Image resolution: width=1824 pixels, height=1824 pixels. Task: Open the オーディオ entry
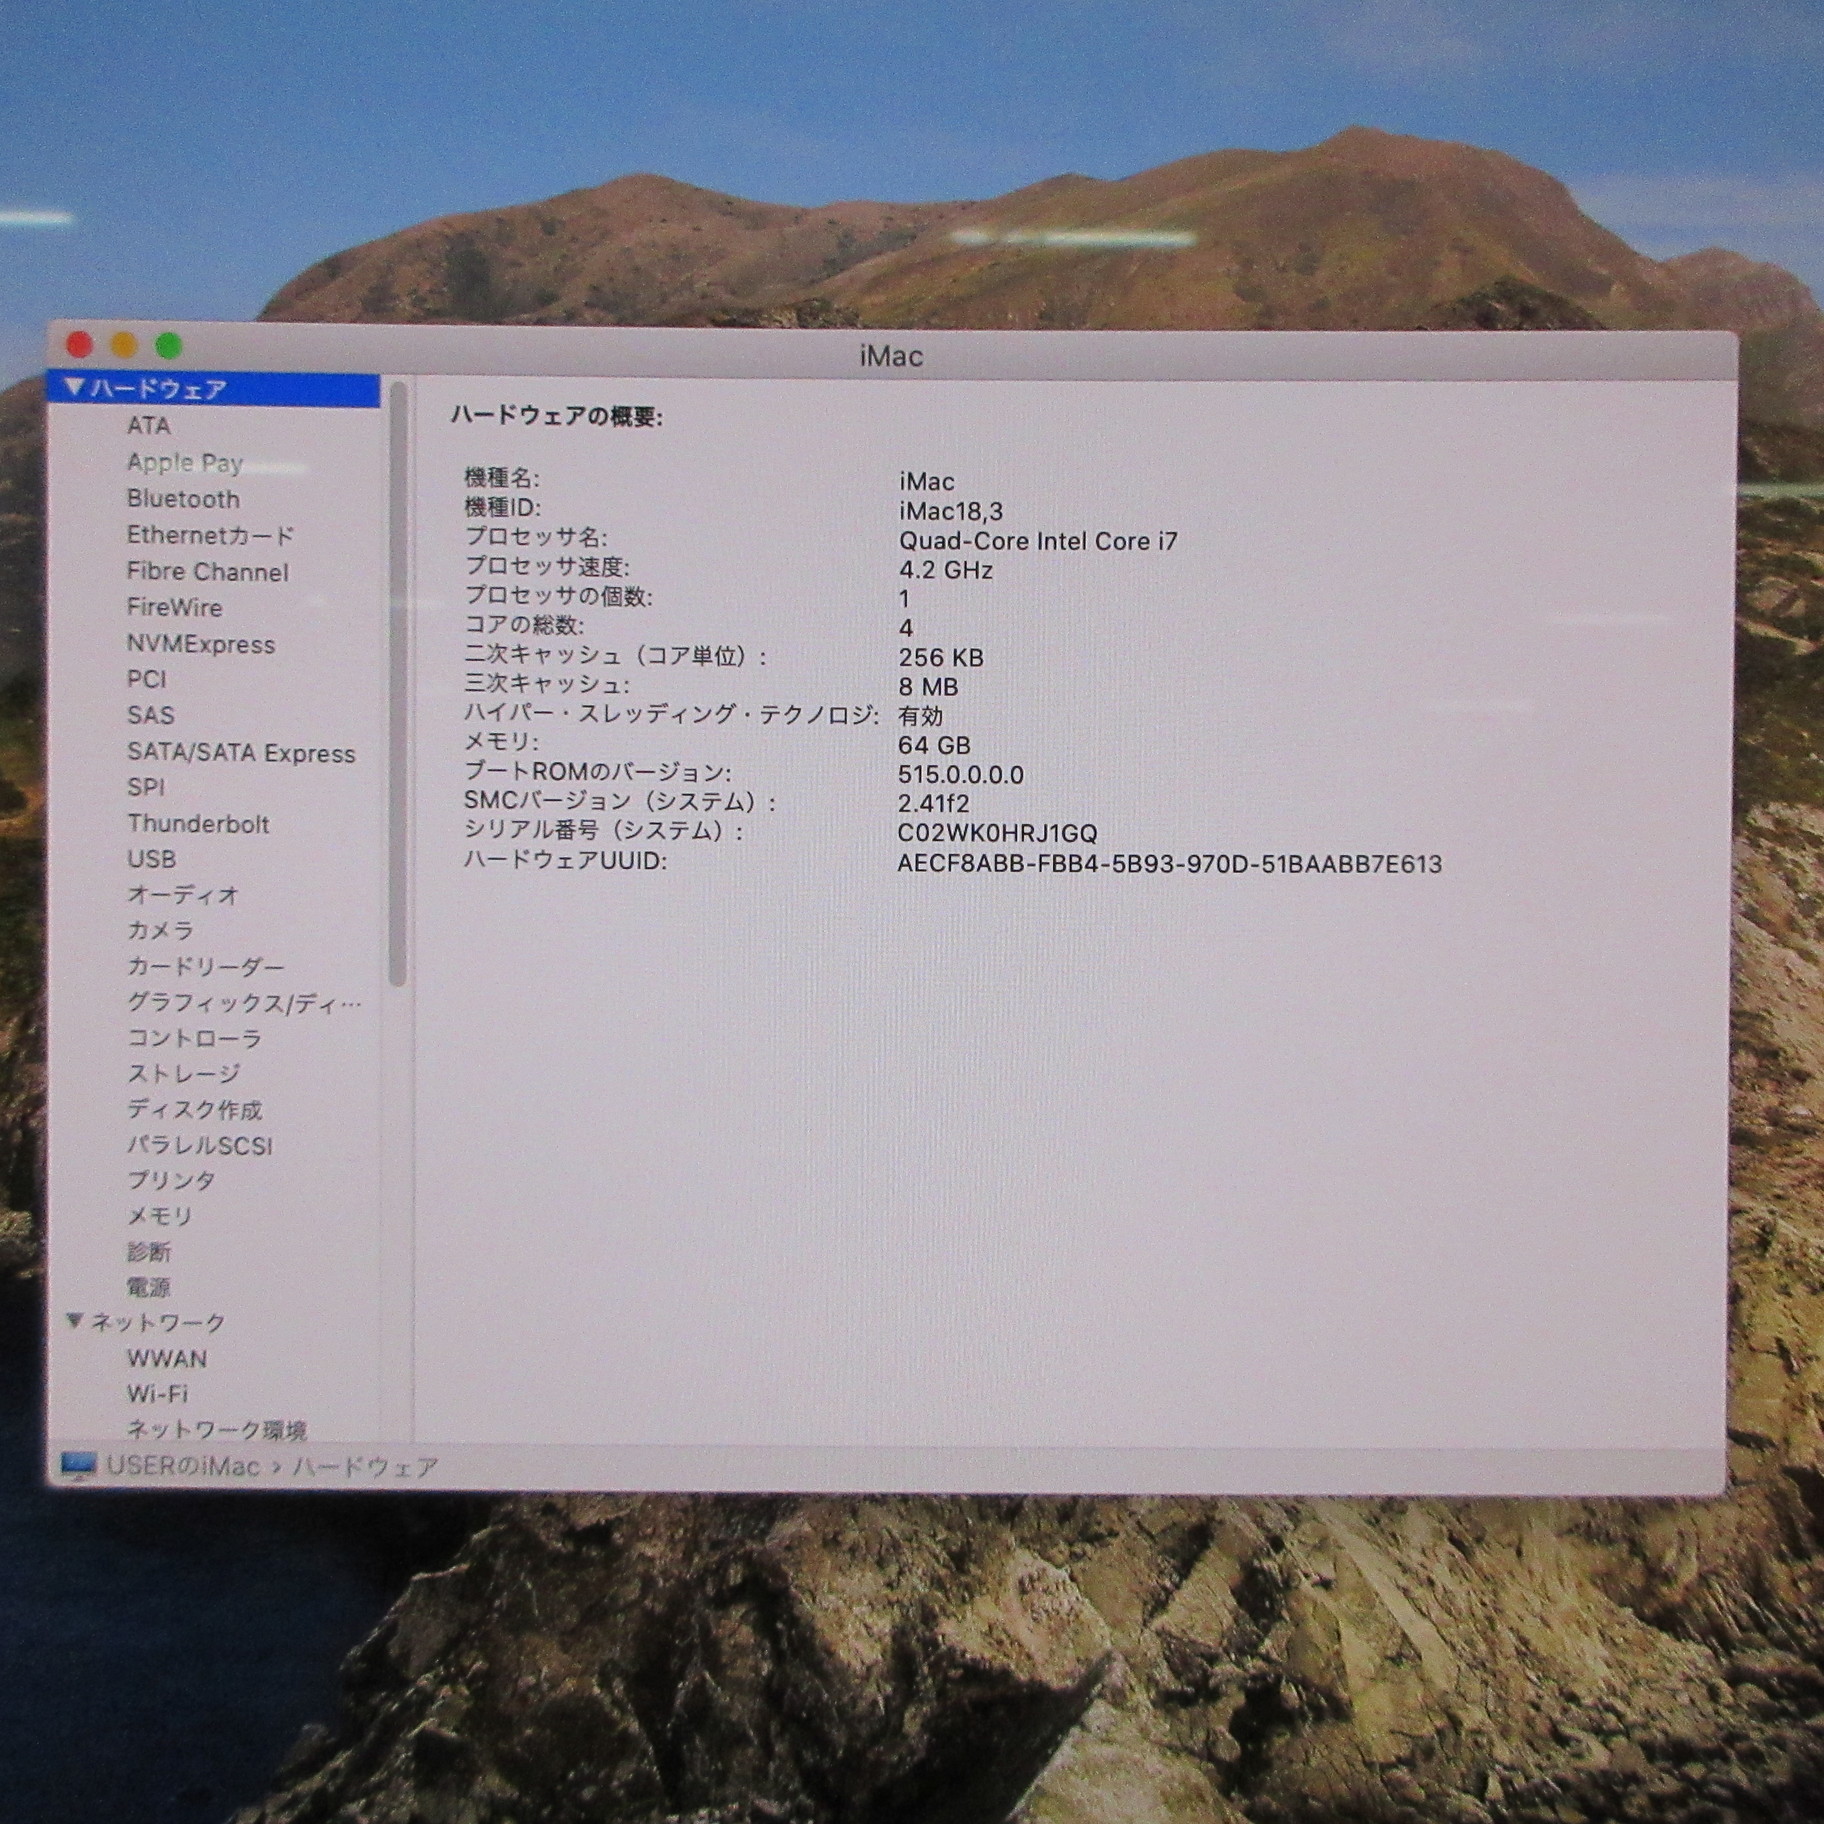(183, 894)
